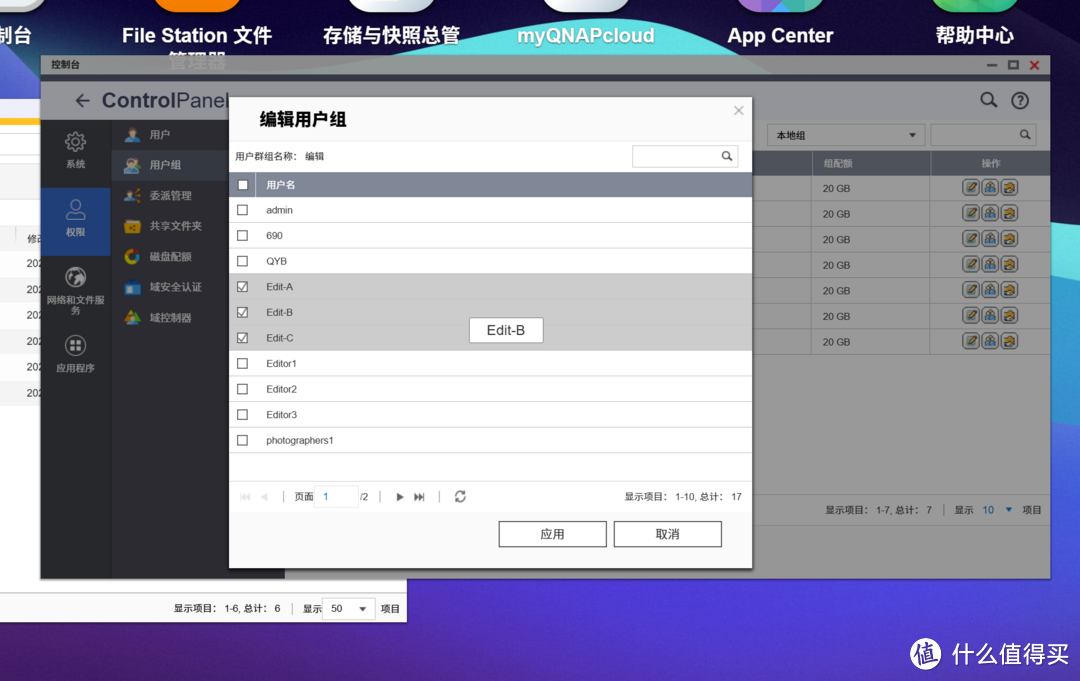1080x681 pixels.
Task: Open the 本地组 dropdown
Action: (x=844, y=134)
